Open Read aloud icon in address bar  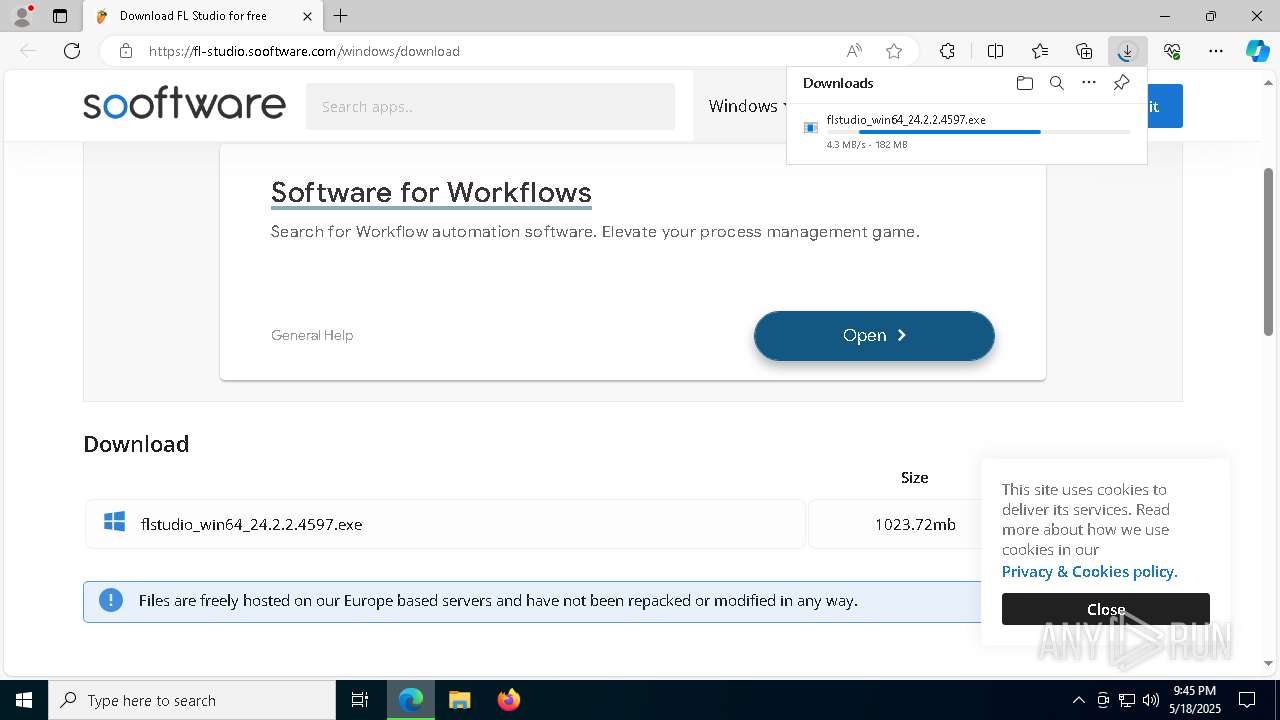854,51
